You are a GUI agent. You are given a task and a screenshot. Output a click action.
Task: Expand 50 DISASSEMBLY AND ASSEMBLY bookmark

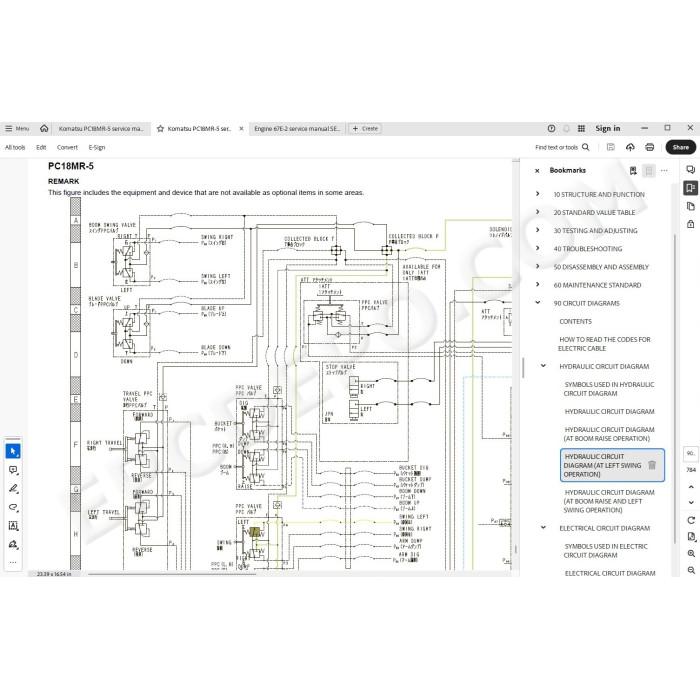coord(538,266)
